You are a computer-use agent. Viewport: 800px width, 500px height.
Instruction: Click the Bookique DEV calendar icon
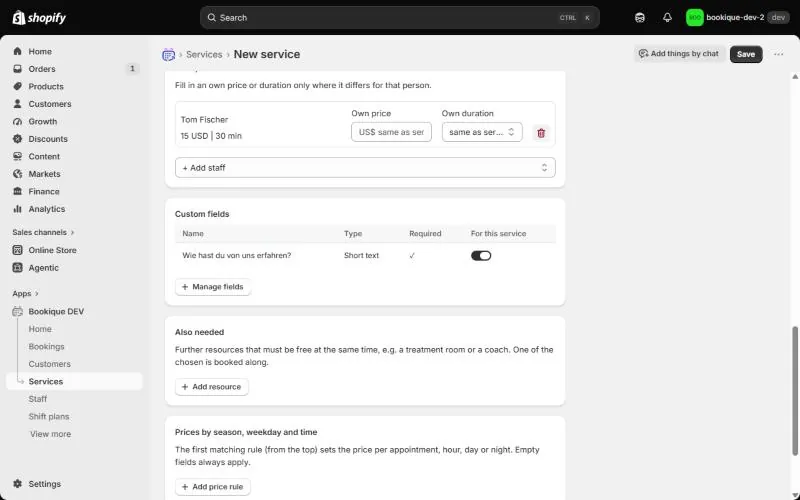pos(18,312)
